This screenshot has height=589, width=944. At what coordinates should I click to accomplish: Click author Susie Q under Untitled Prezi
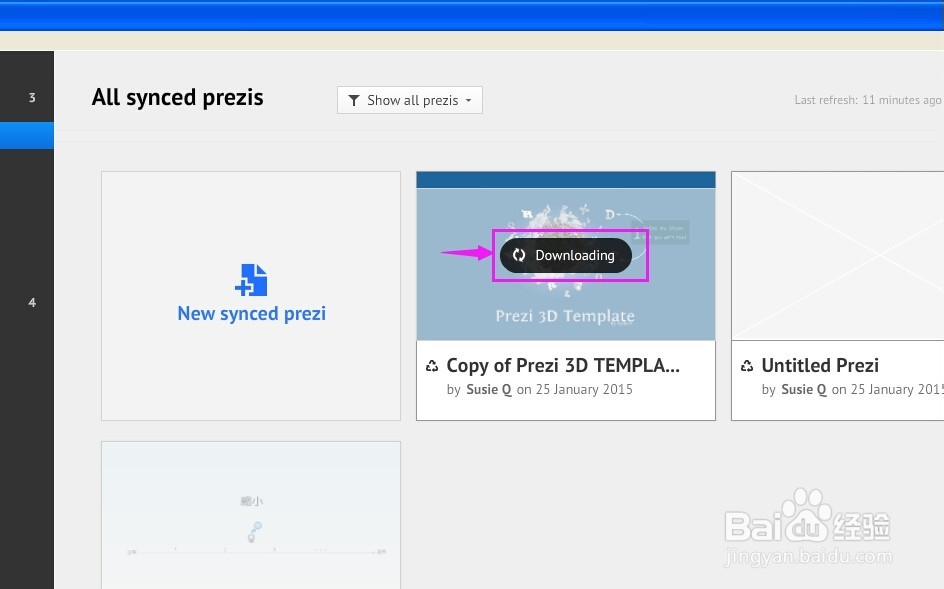point(804,390)
